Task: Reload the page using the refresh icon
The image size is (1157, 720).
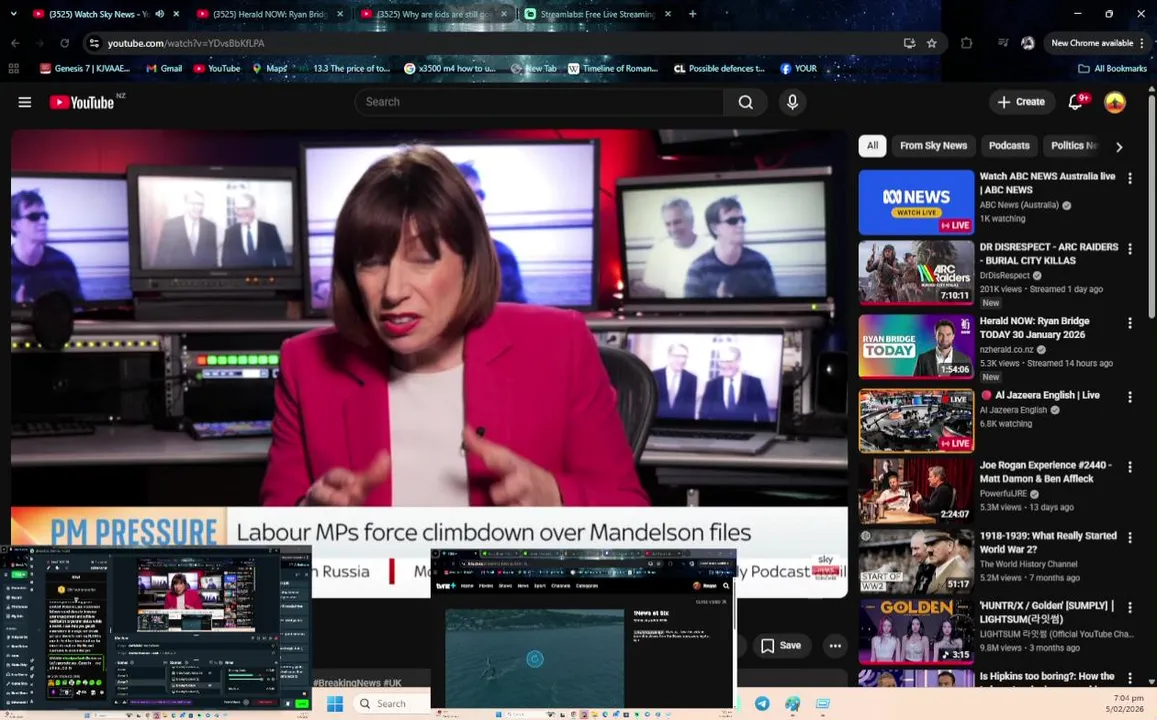Action: click(64, 43)
